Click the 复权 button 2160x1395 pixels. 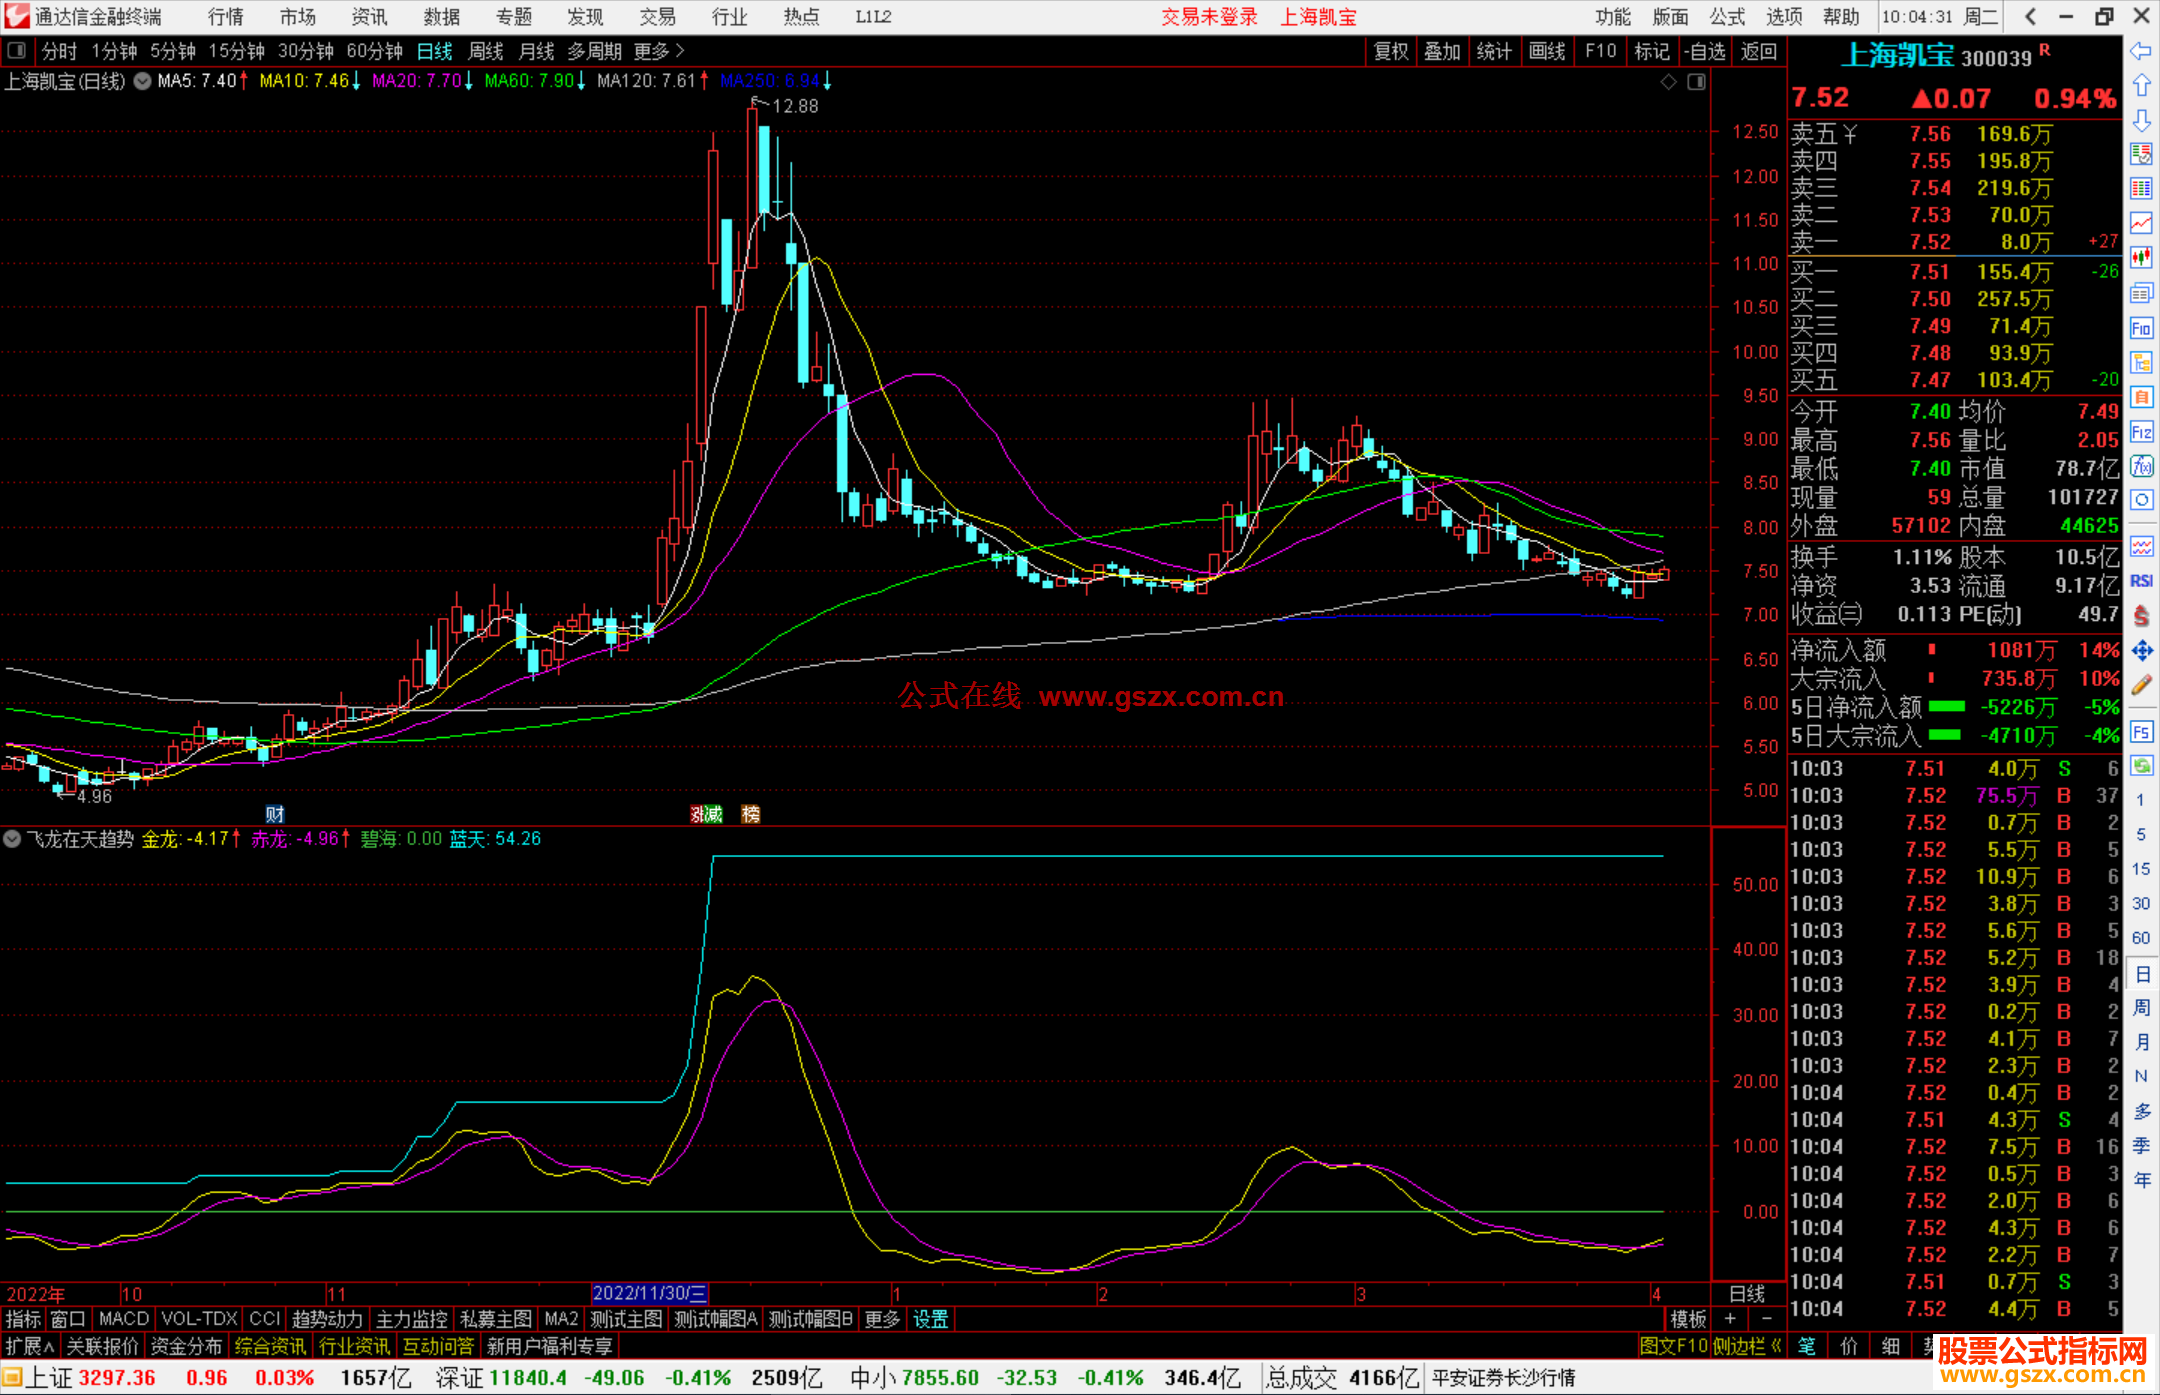[1391, 51]
